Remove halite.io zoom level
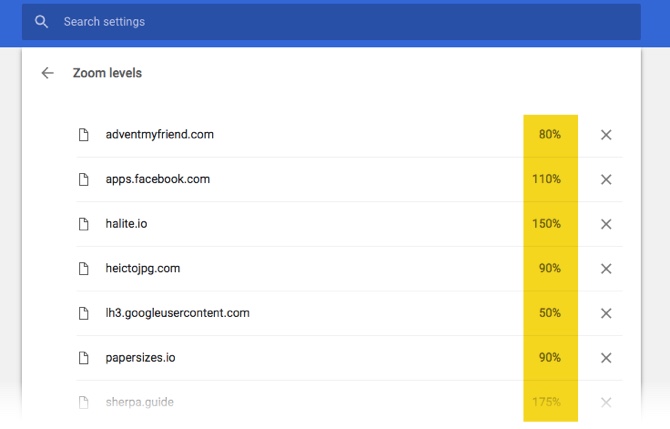Screen dimensions: 670x429 [x=606, y=224]
